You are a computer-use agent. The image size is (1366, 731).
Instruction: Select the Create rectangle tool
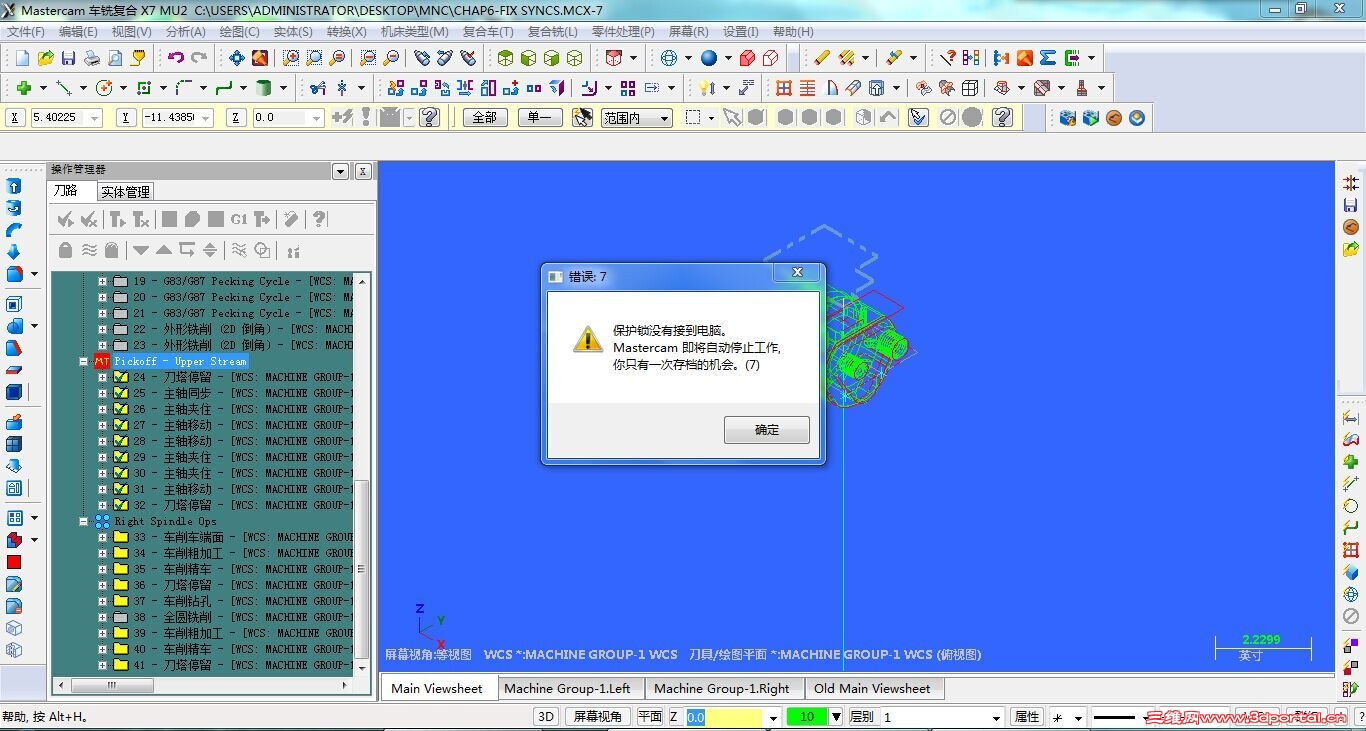coord(144,88)
